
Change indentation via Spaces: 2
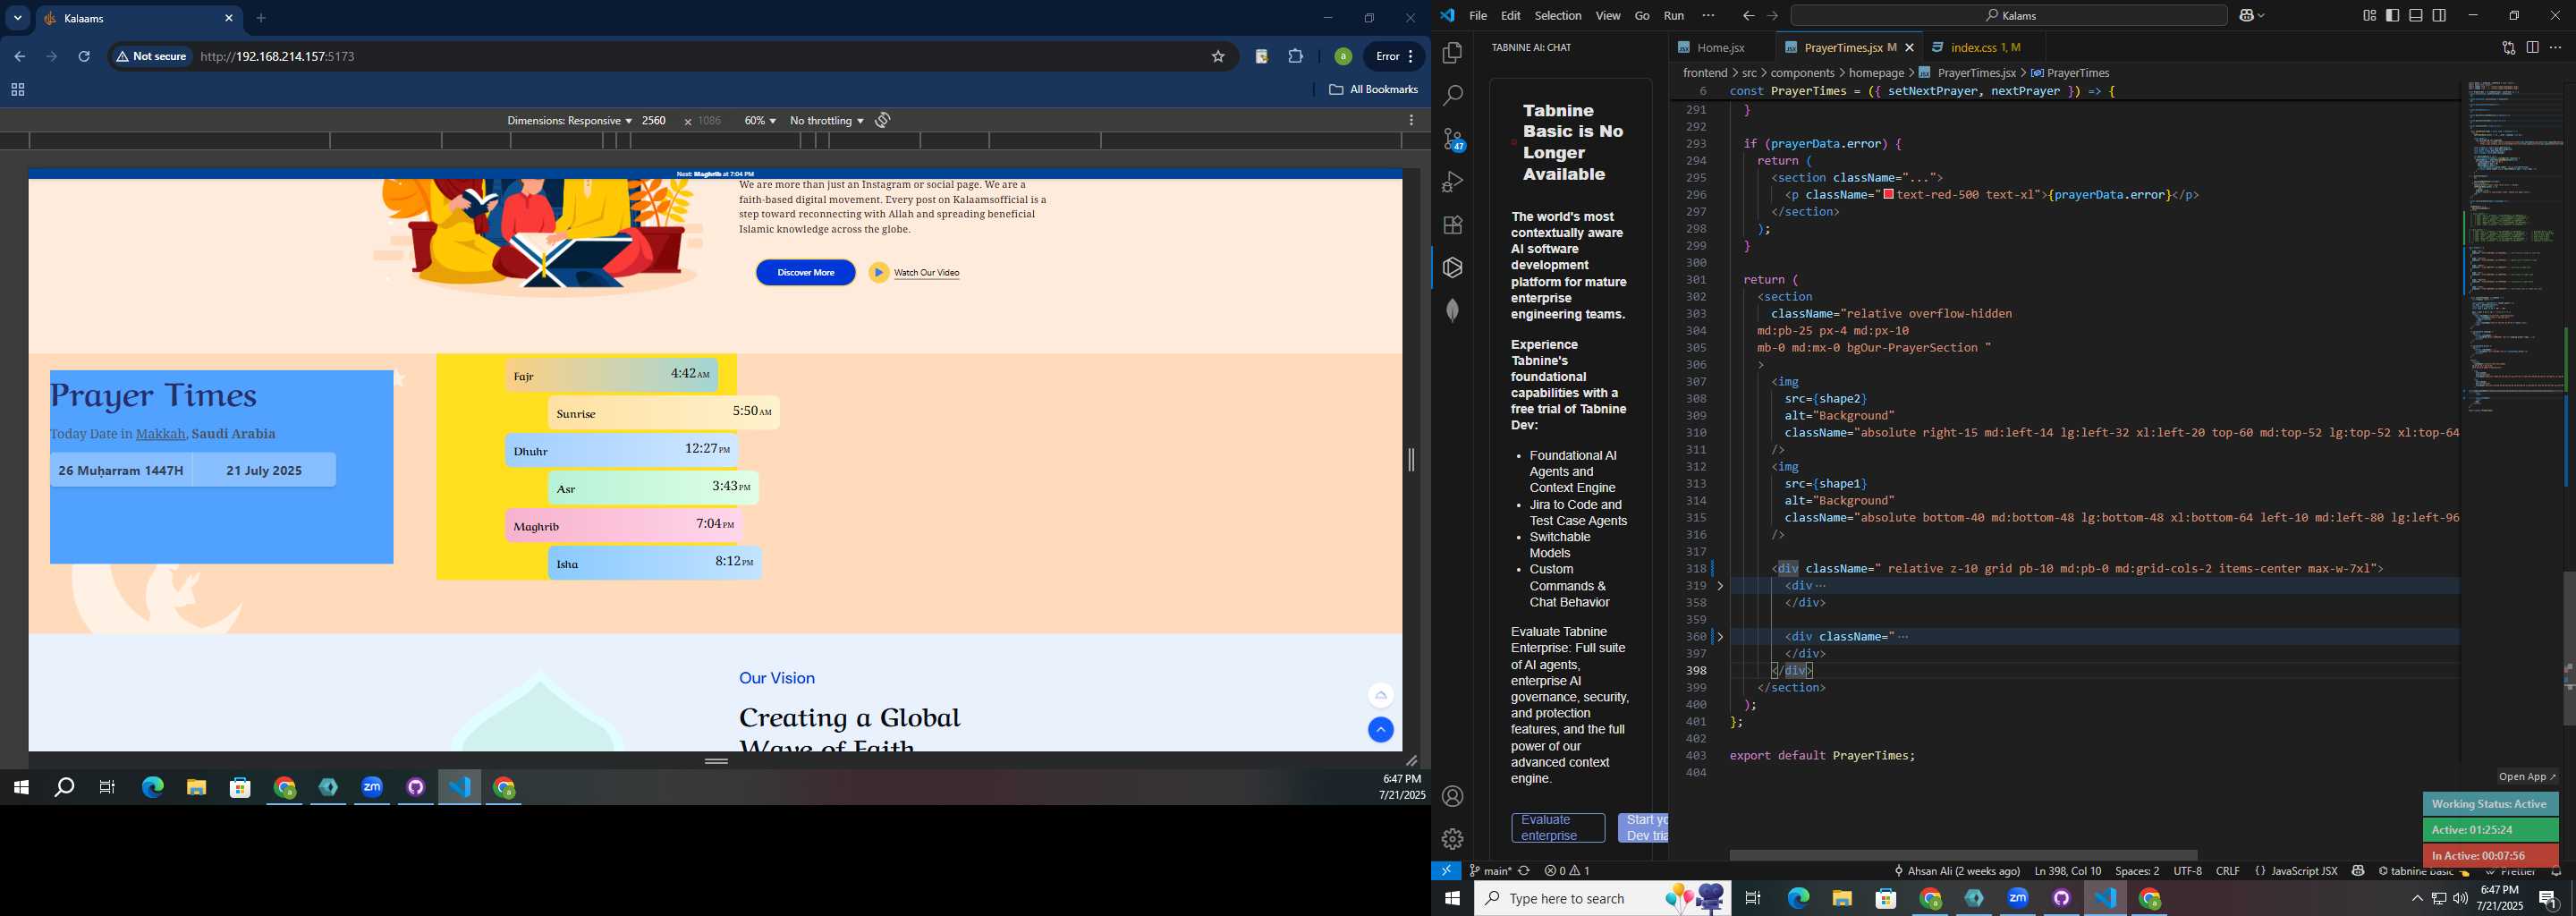pyautogui.click(x=2137, y=872)
